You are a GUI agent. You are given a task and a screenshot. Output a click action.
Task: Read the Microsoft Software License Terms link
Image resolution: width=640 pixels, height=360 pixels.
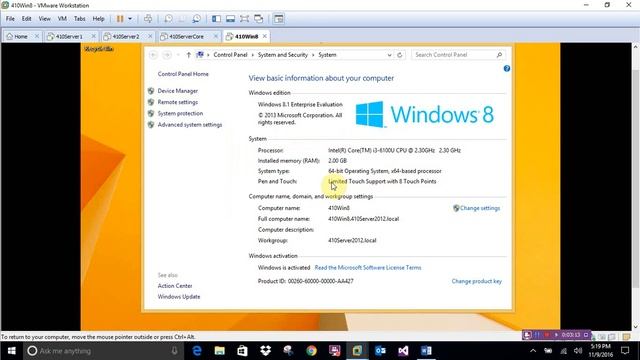click(x=368, y=268)
